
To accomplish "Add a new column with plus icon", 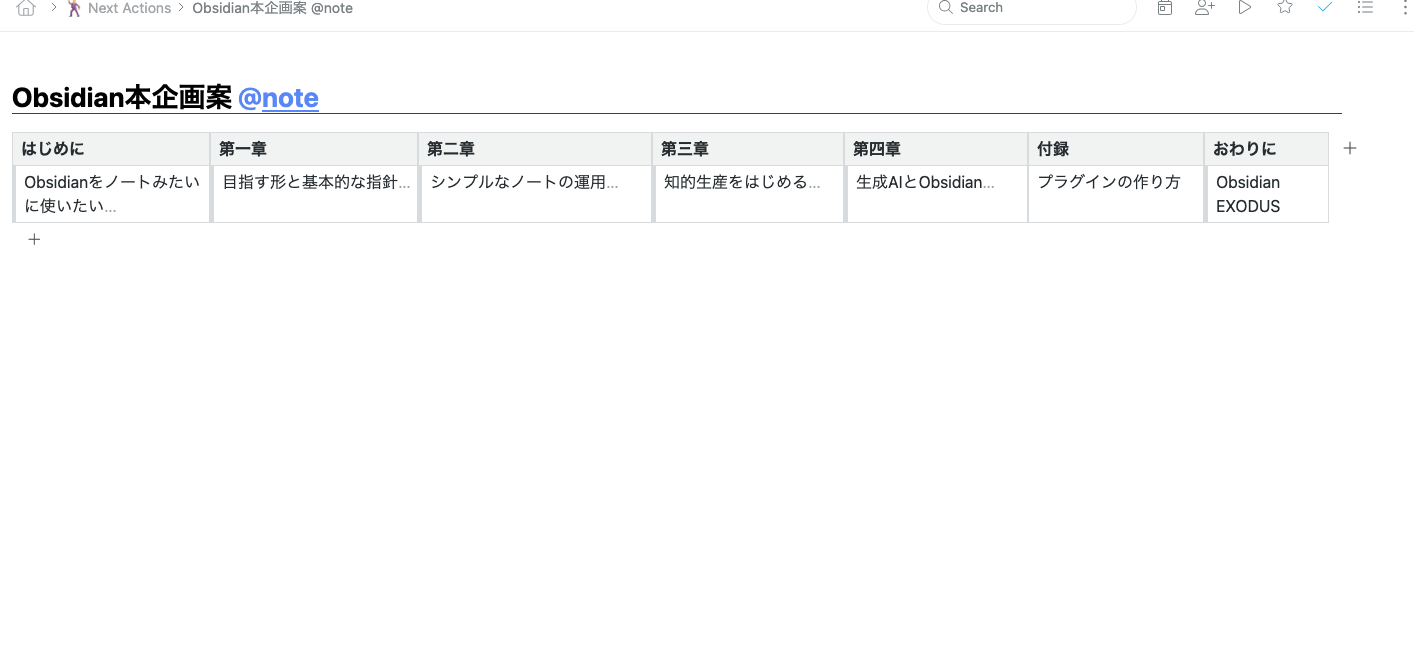I will tap(1350, 148).
